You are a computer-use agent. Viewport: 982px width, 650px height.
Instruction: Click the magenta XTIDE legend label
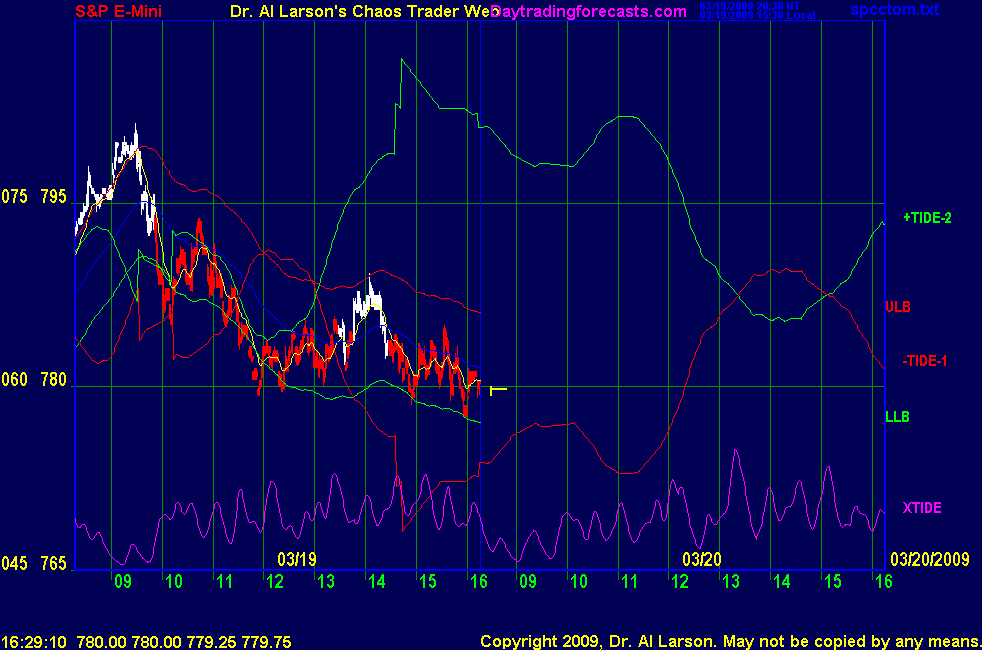(921, 508)
